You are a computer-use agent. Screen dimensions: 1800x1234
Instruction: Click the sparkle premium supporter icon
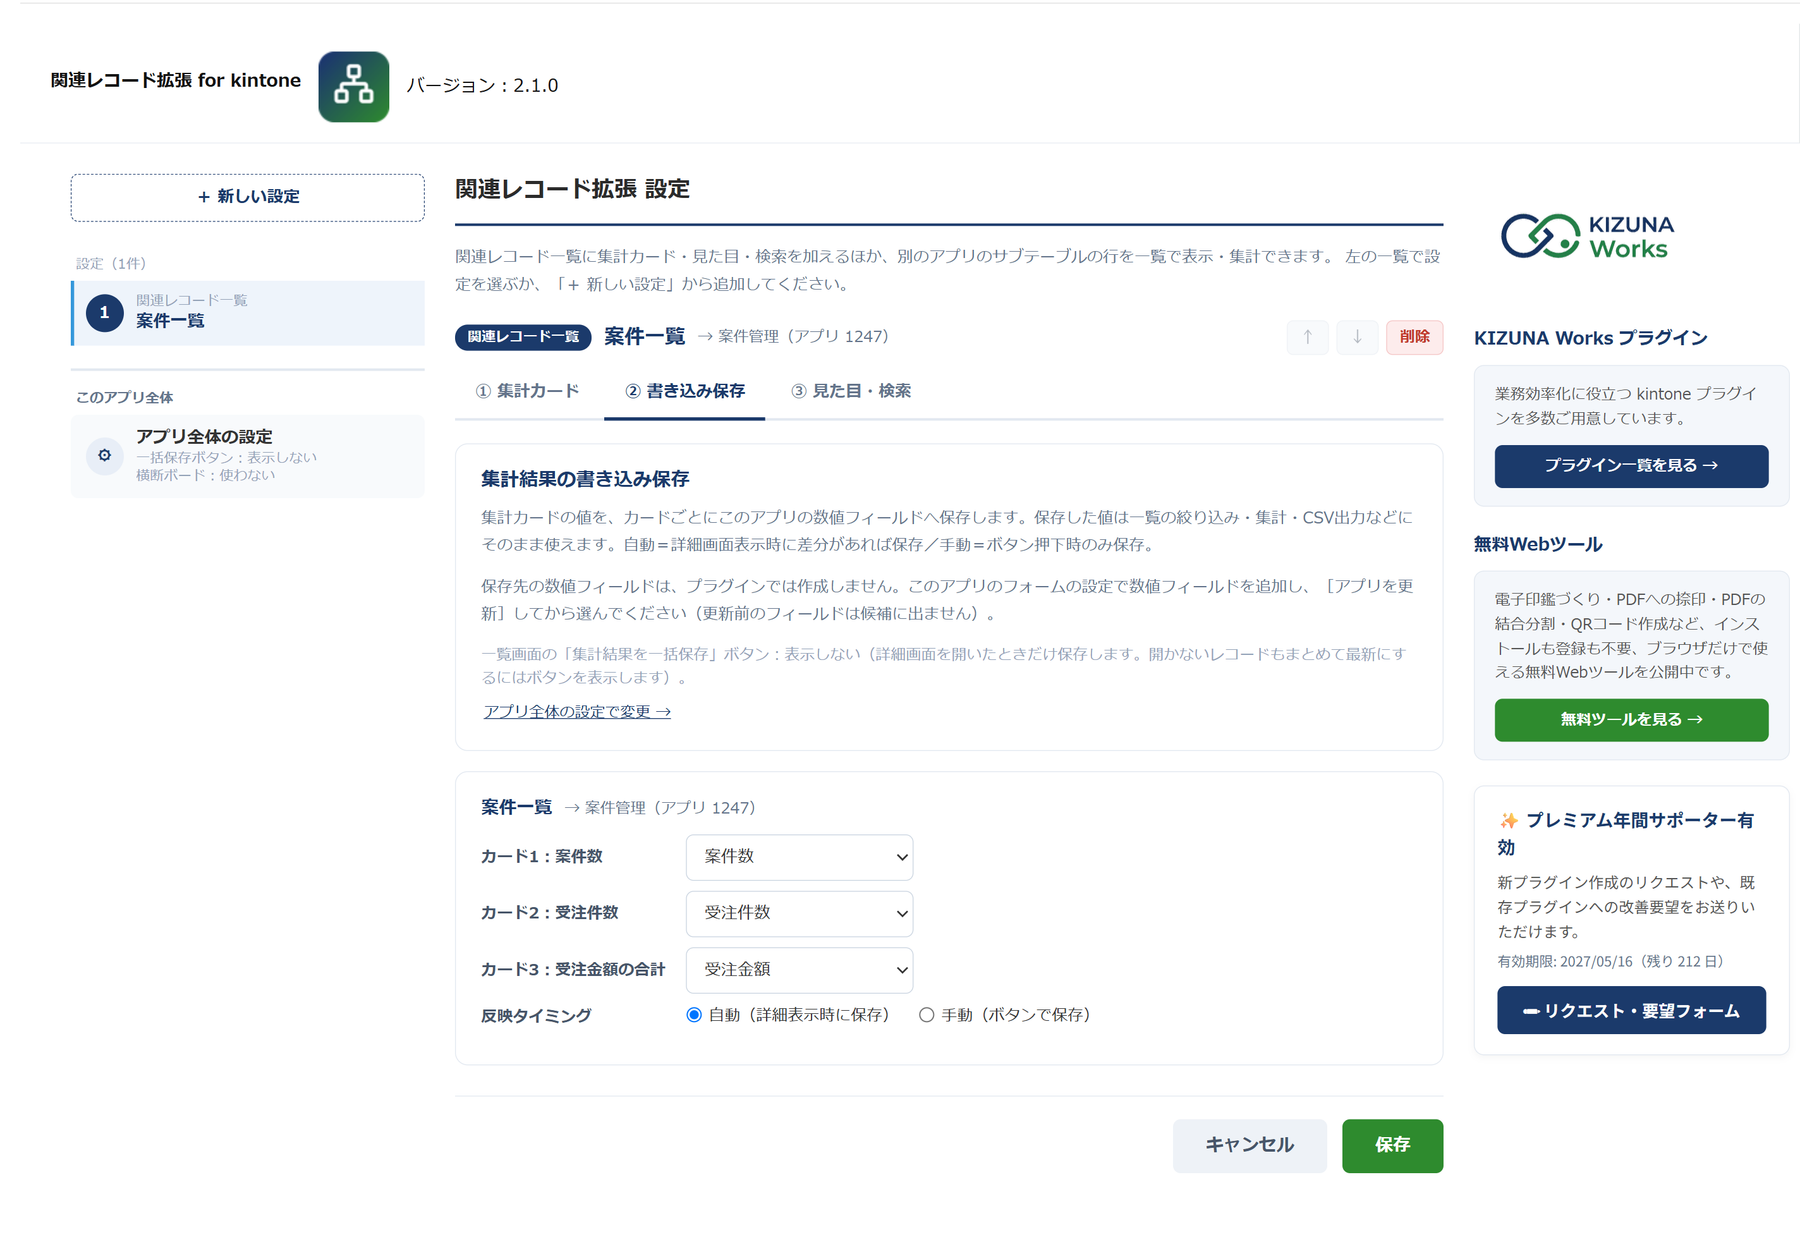(1508, 821)
